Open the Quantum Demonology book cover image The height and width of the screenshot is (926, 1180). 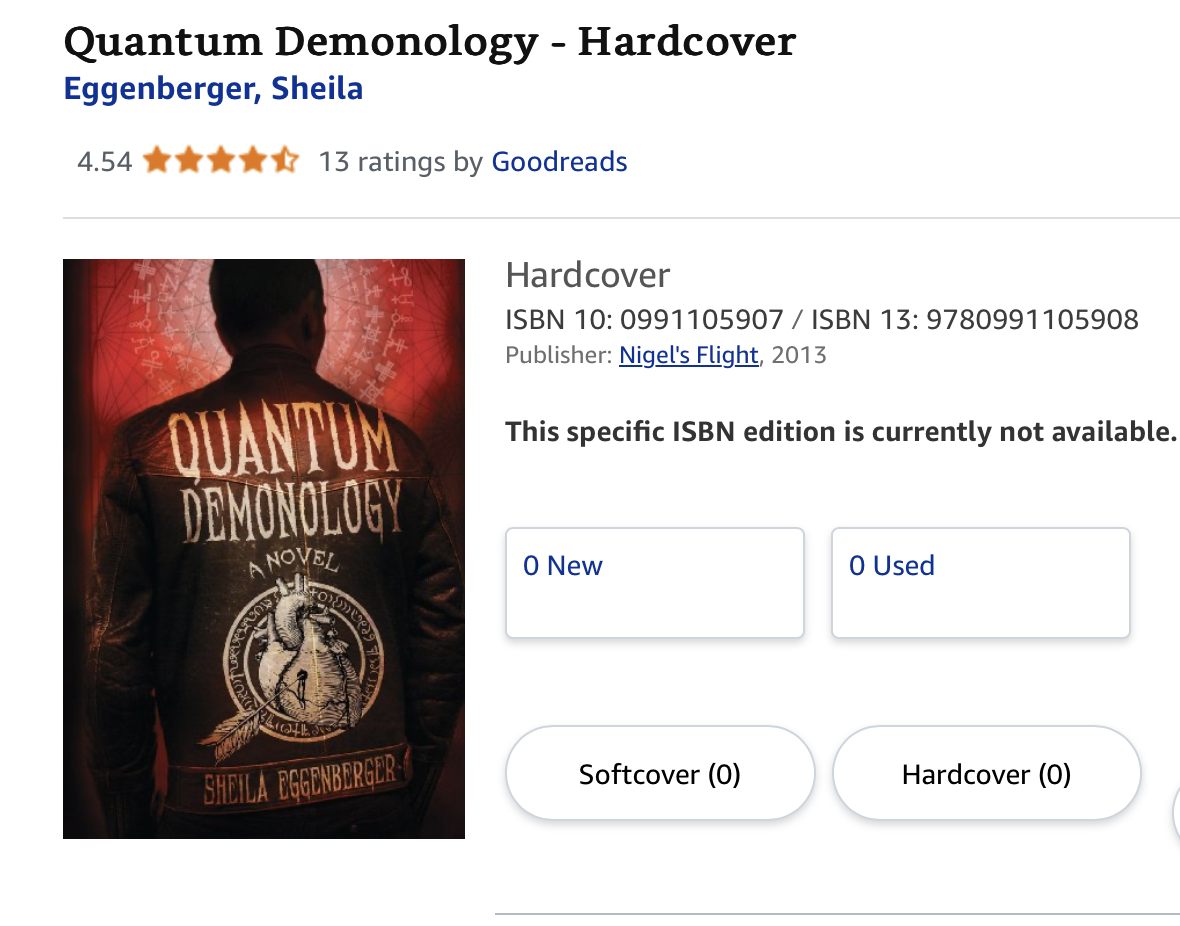264,549
